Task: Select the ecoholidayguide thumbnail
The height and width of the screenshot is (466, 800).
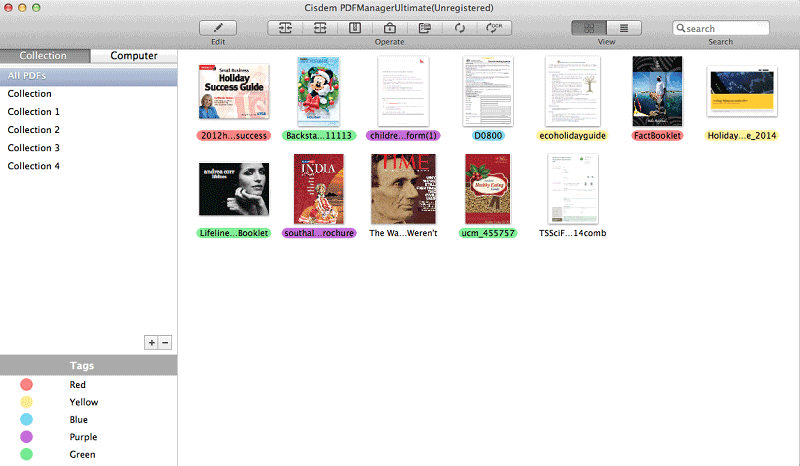Action: coord(572,91)
